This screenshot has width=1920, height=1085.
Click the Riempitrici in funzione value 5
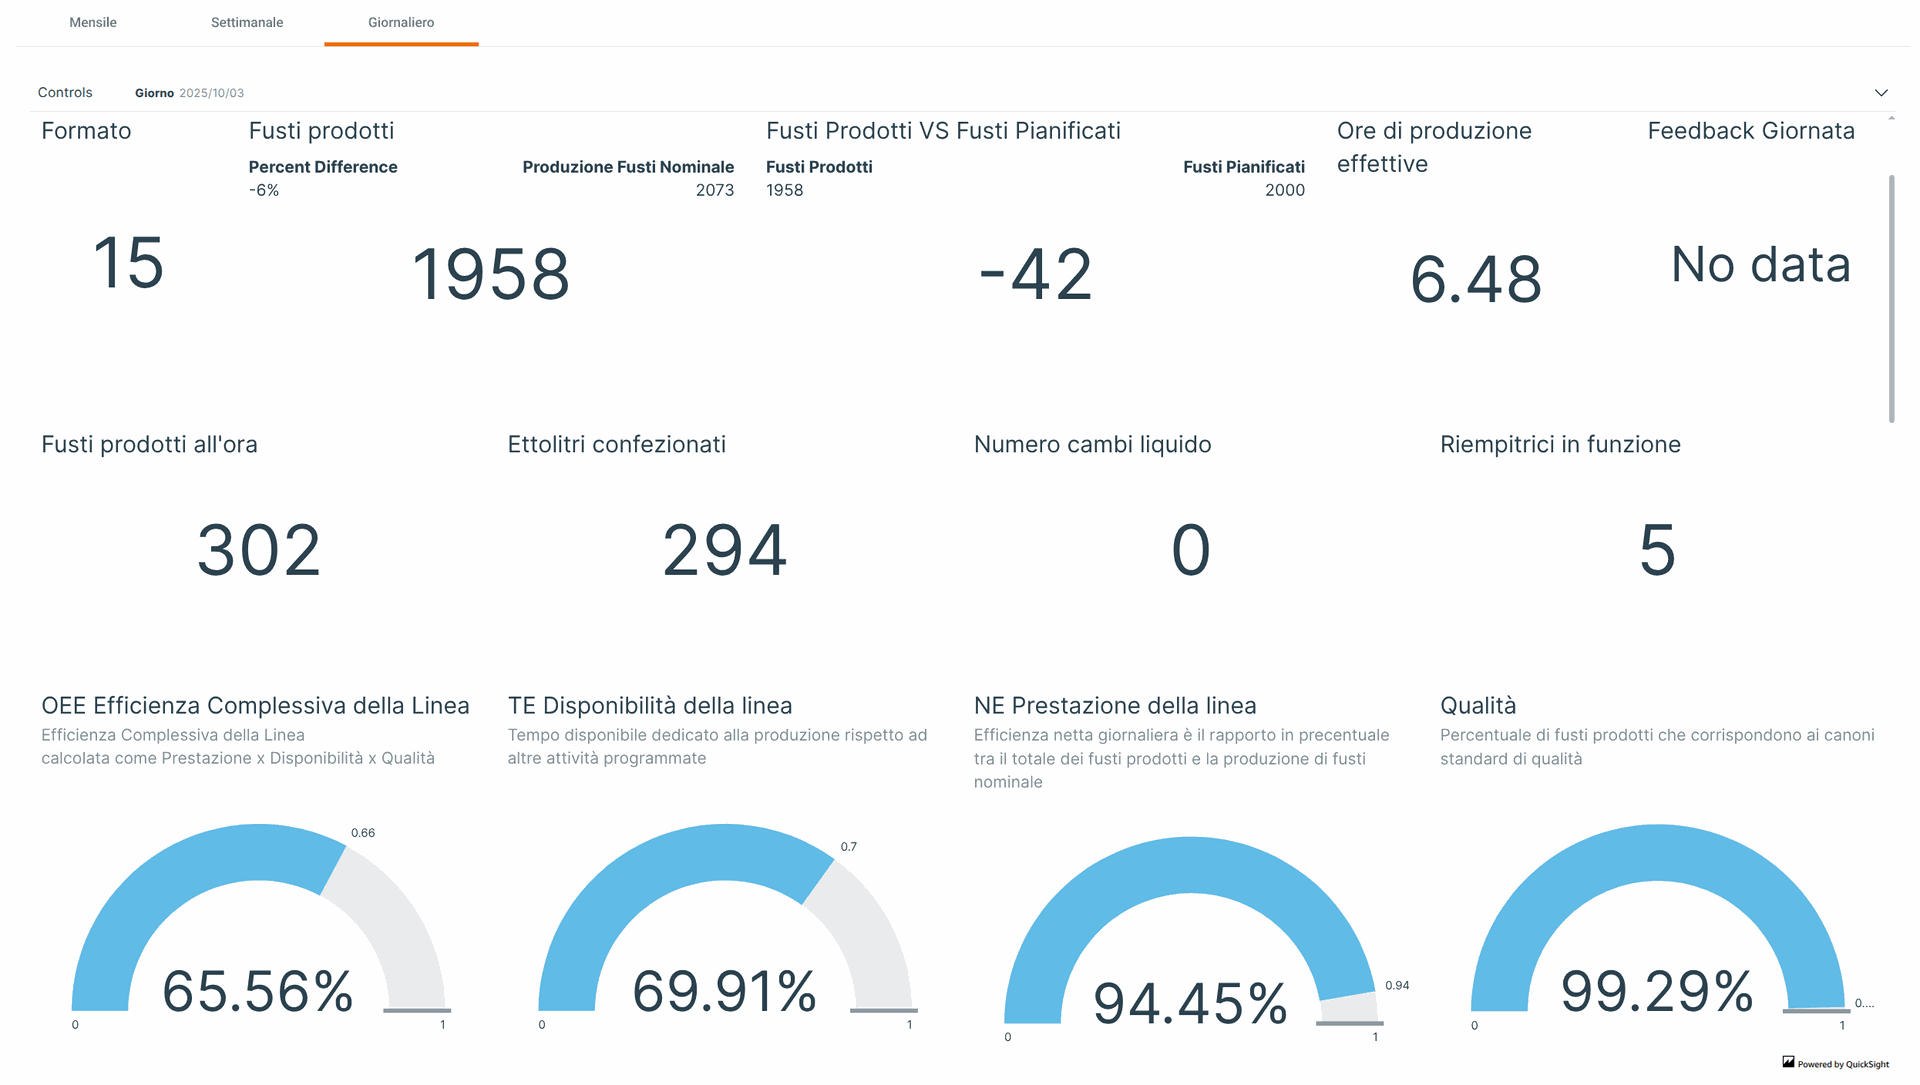pyautogui.click(x=1657, y=550)
